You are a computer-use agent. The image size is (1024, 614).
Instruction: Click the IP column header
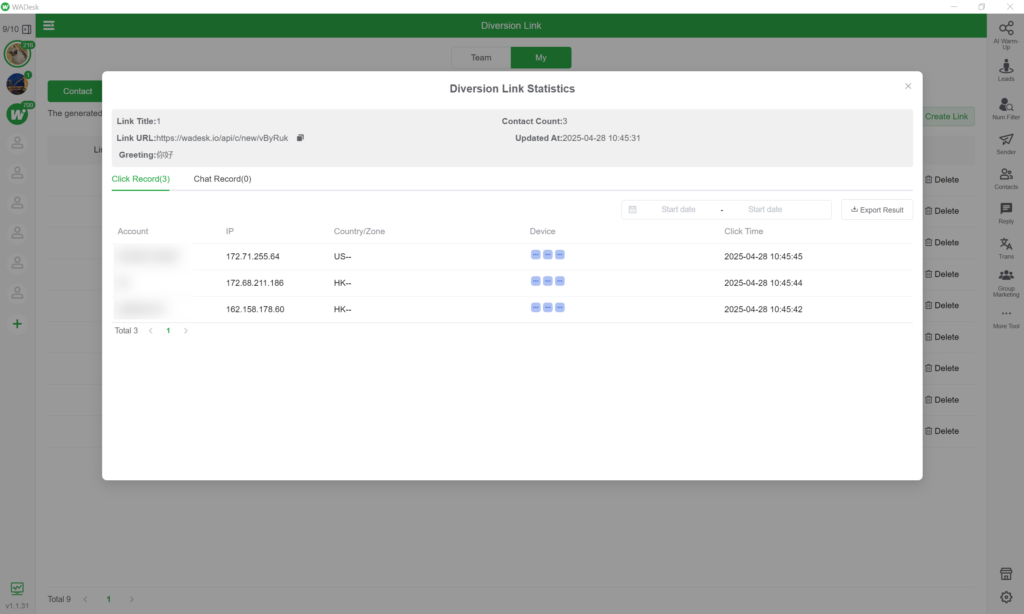(230, 231)
